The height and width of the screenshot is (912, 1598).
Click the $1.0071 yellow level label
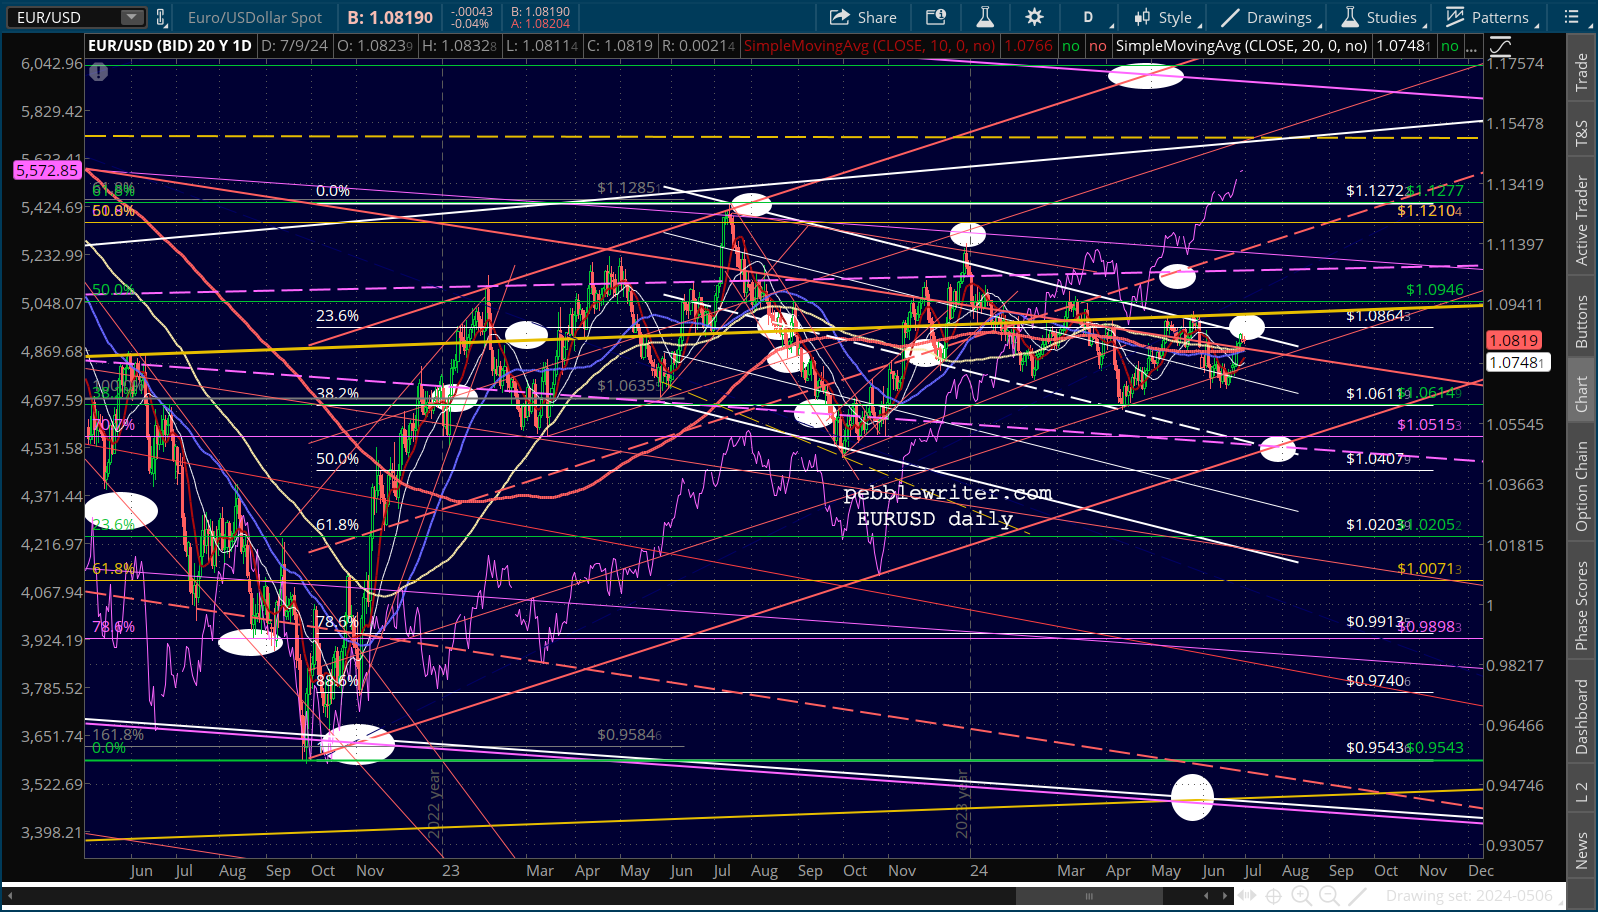click(1429, 569)
